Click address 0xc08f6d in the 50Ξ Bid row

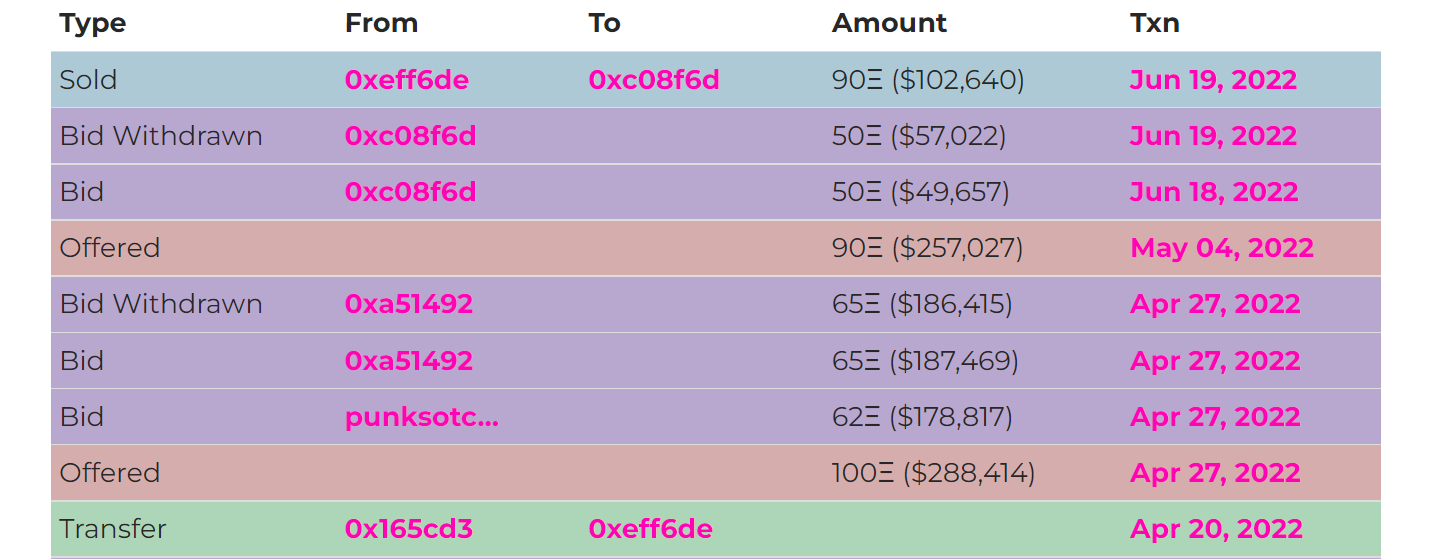click(x=410, y=192)
